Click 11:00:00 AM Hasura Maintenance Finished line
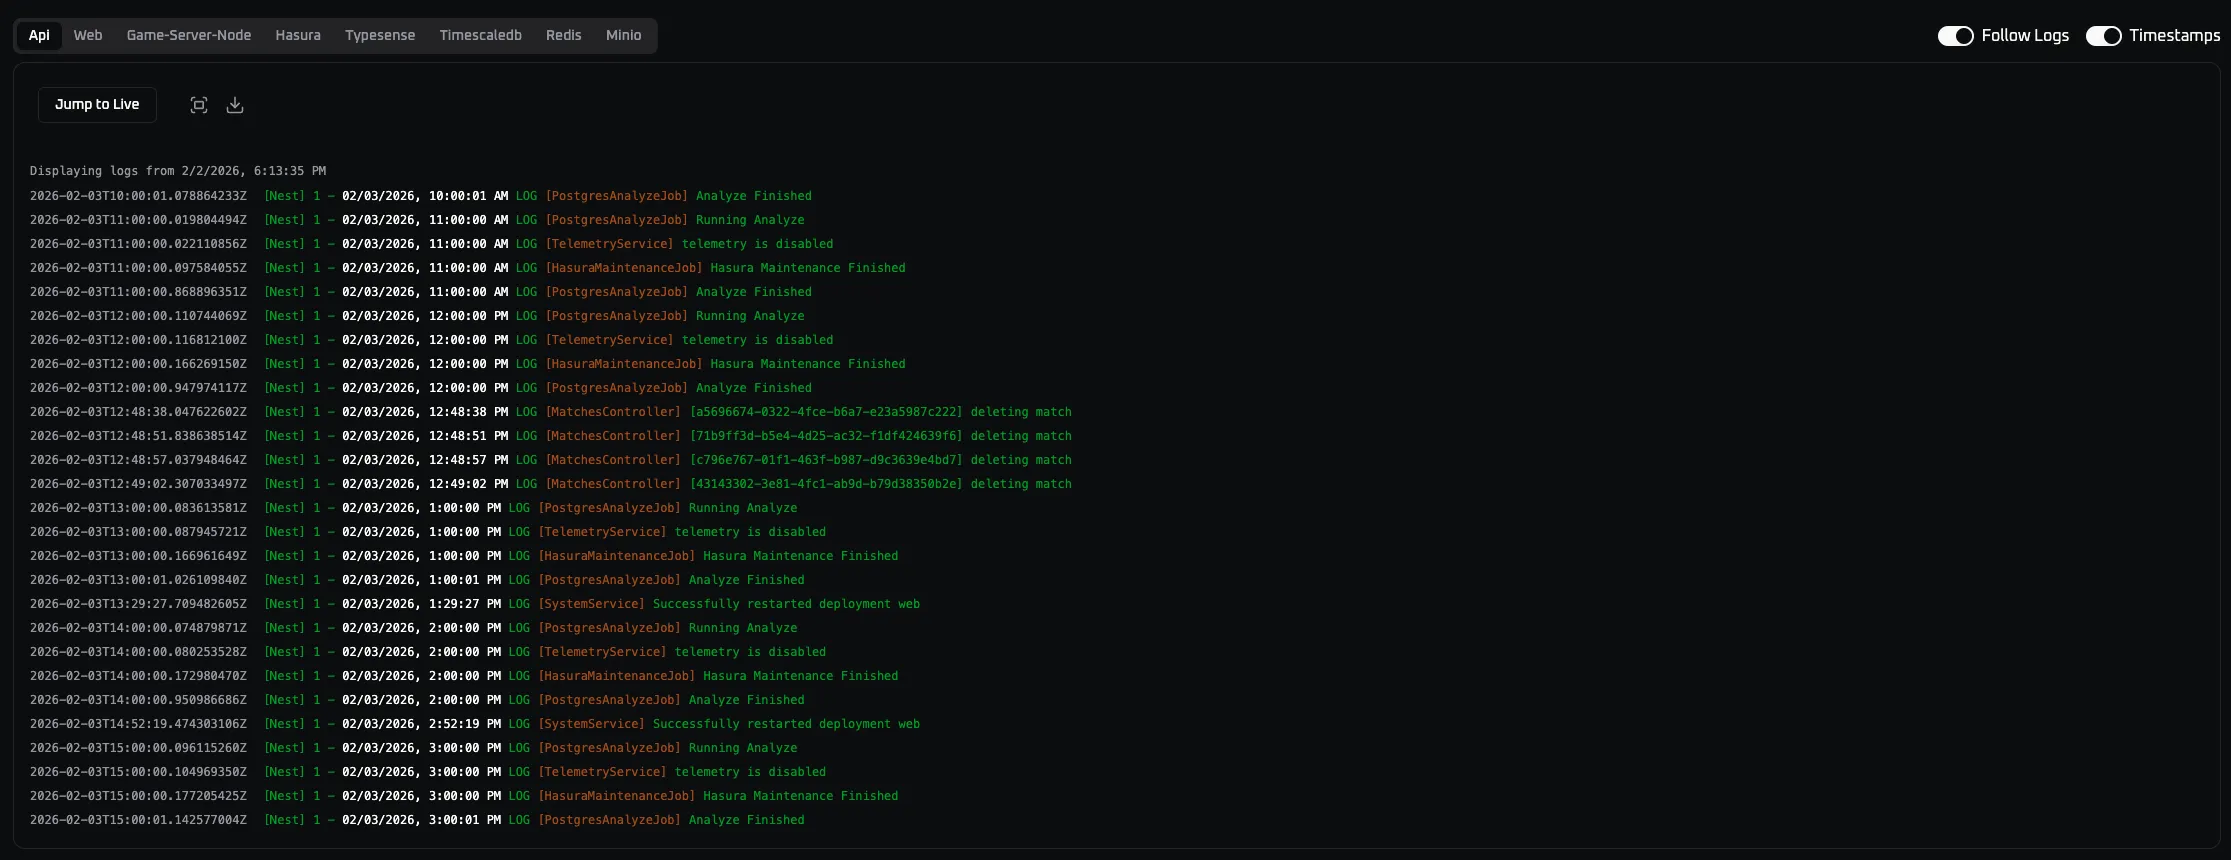Screen dimensions: 2231x860 coord(468,268)
